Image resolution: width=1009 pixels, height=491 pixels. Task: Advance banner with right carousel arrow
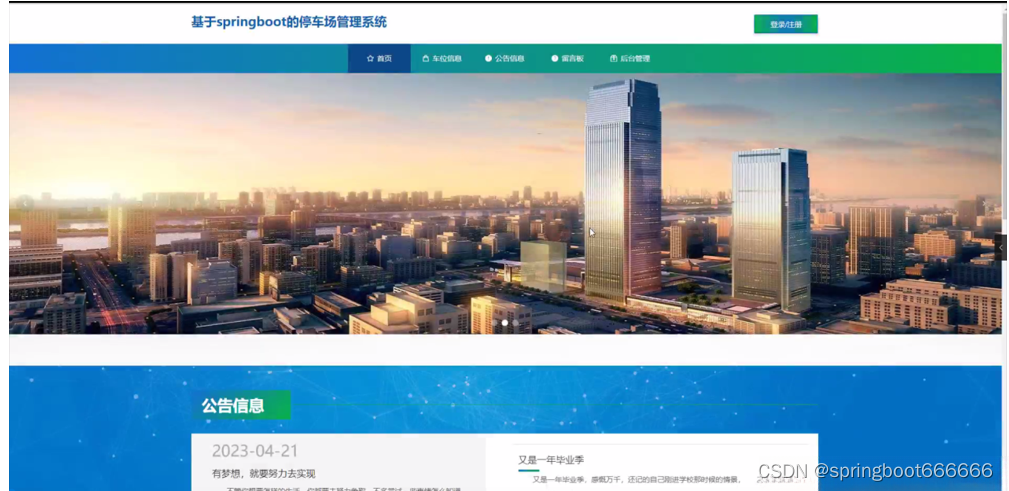tap(984, 203)
